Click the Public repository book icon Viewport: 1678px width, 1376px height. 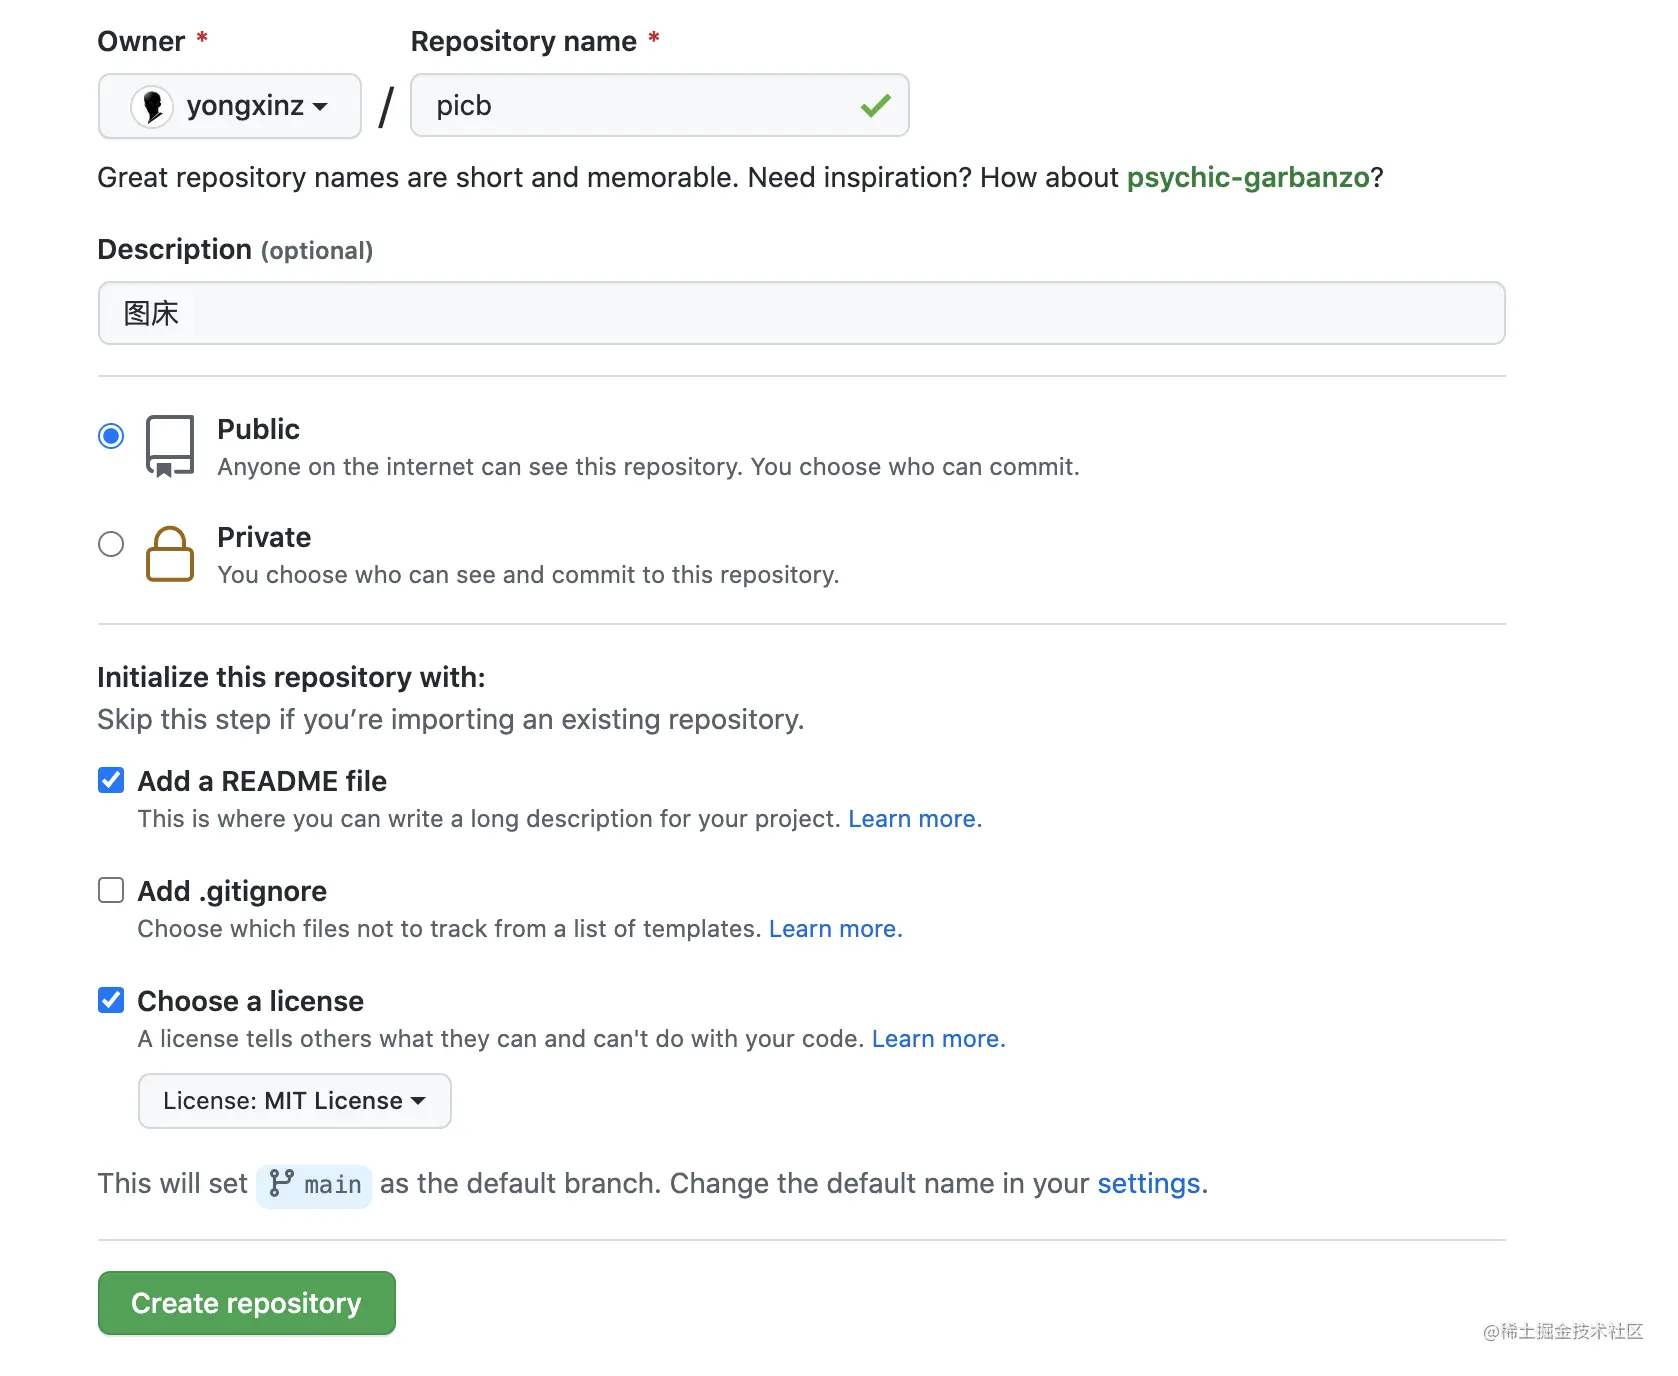pyautogui.click(x=170, y=447)
